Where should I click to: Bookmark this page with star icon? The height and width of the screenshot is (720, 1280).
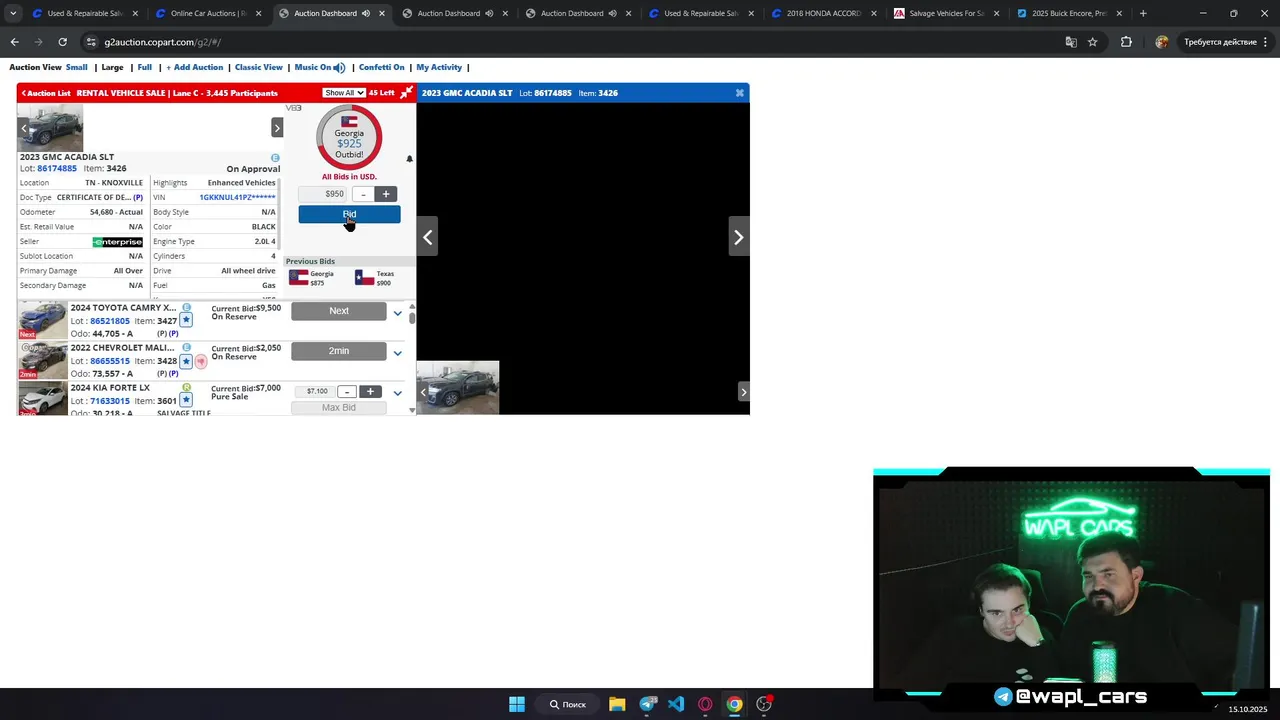[1093, 42]
